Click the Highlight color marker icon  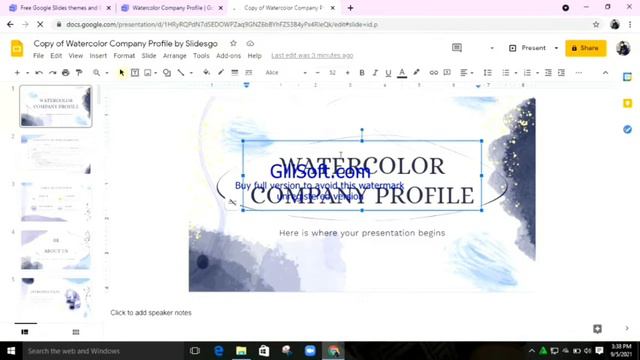416,72
